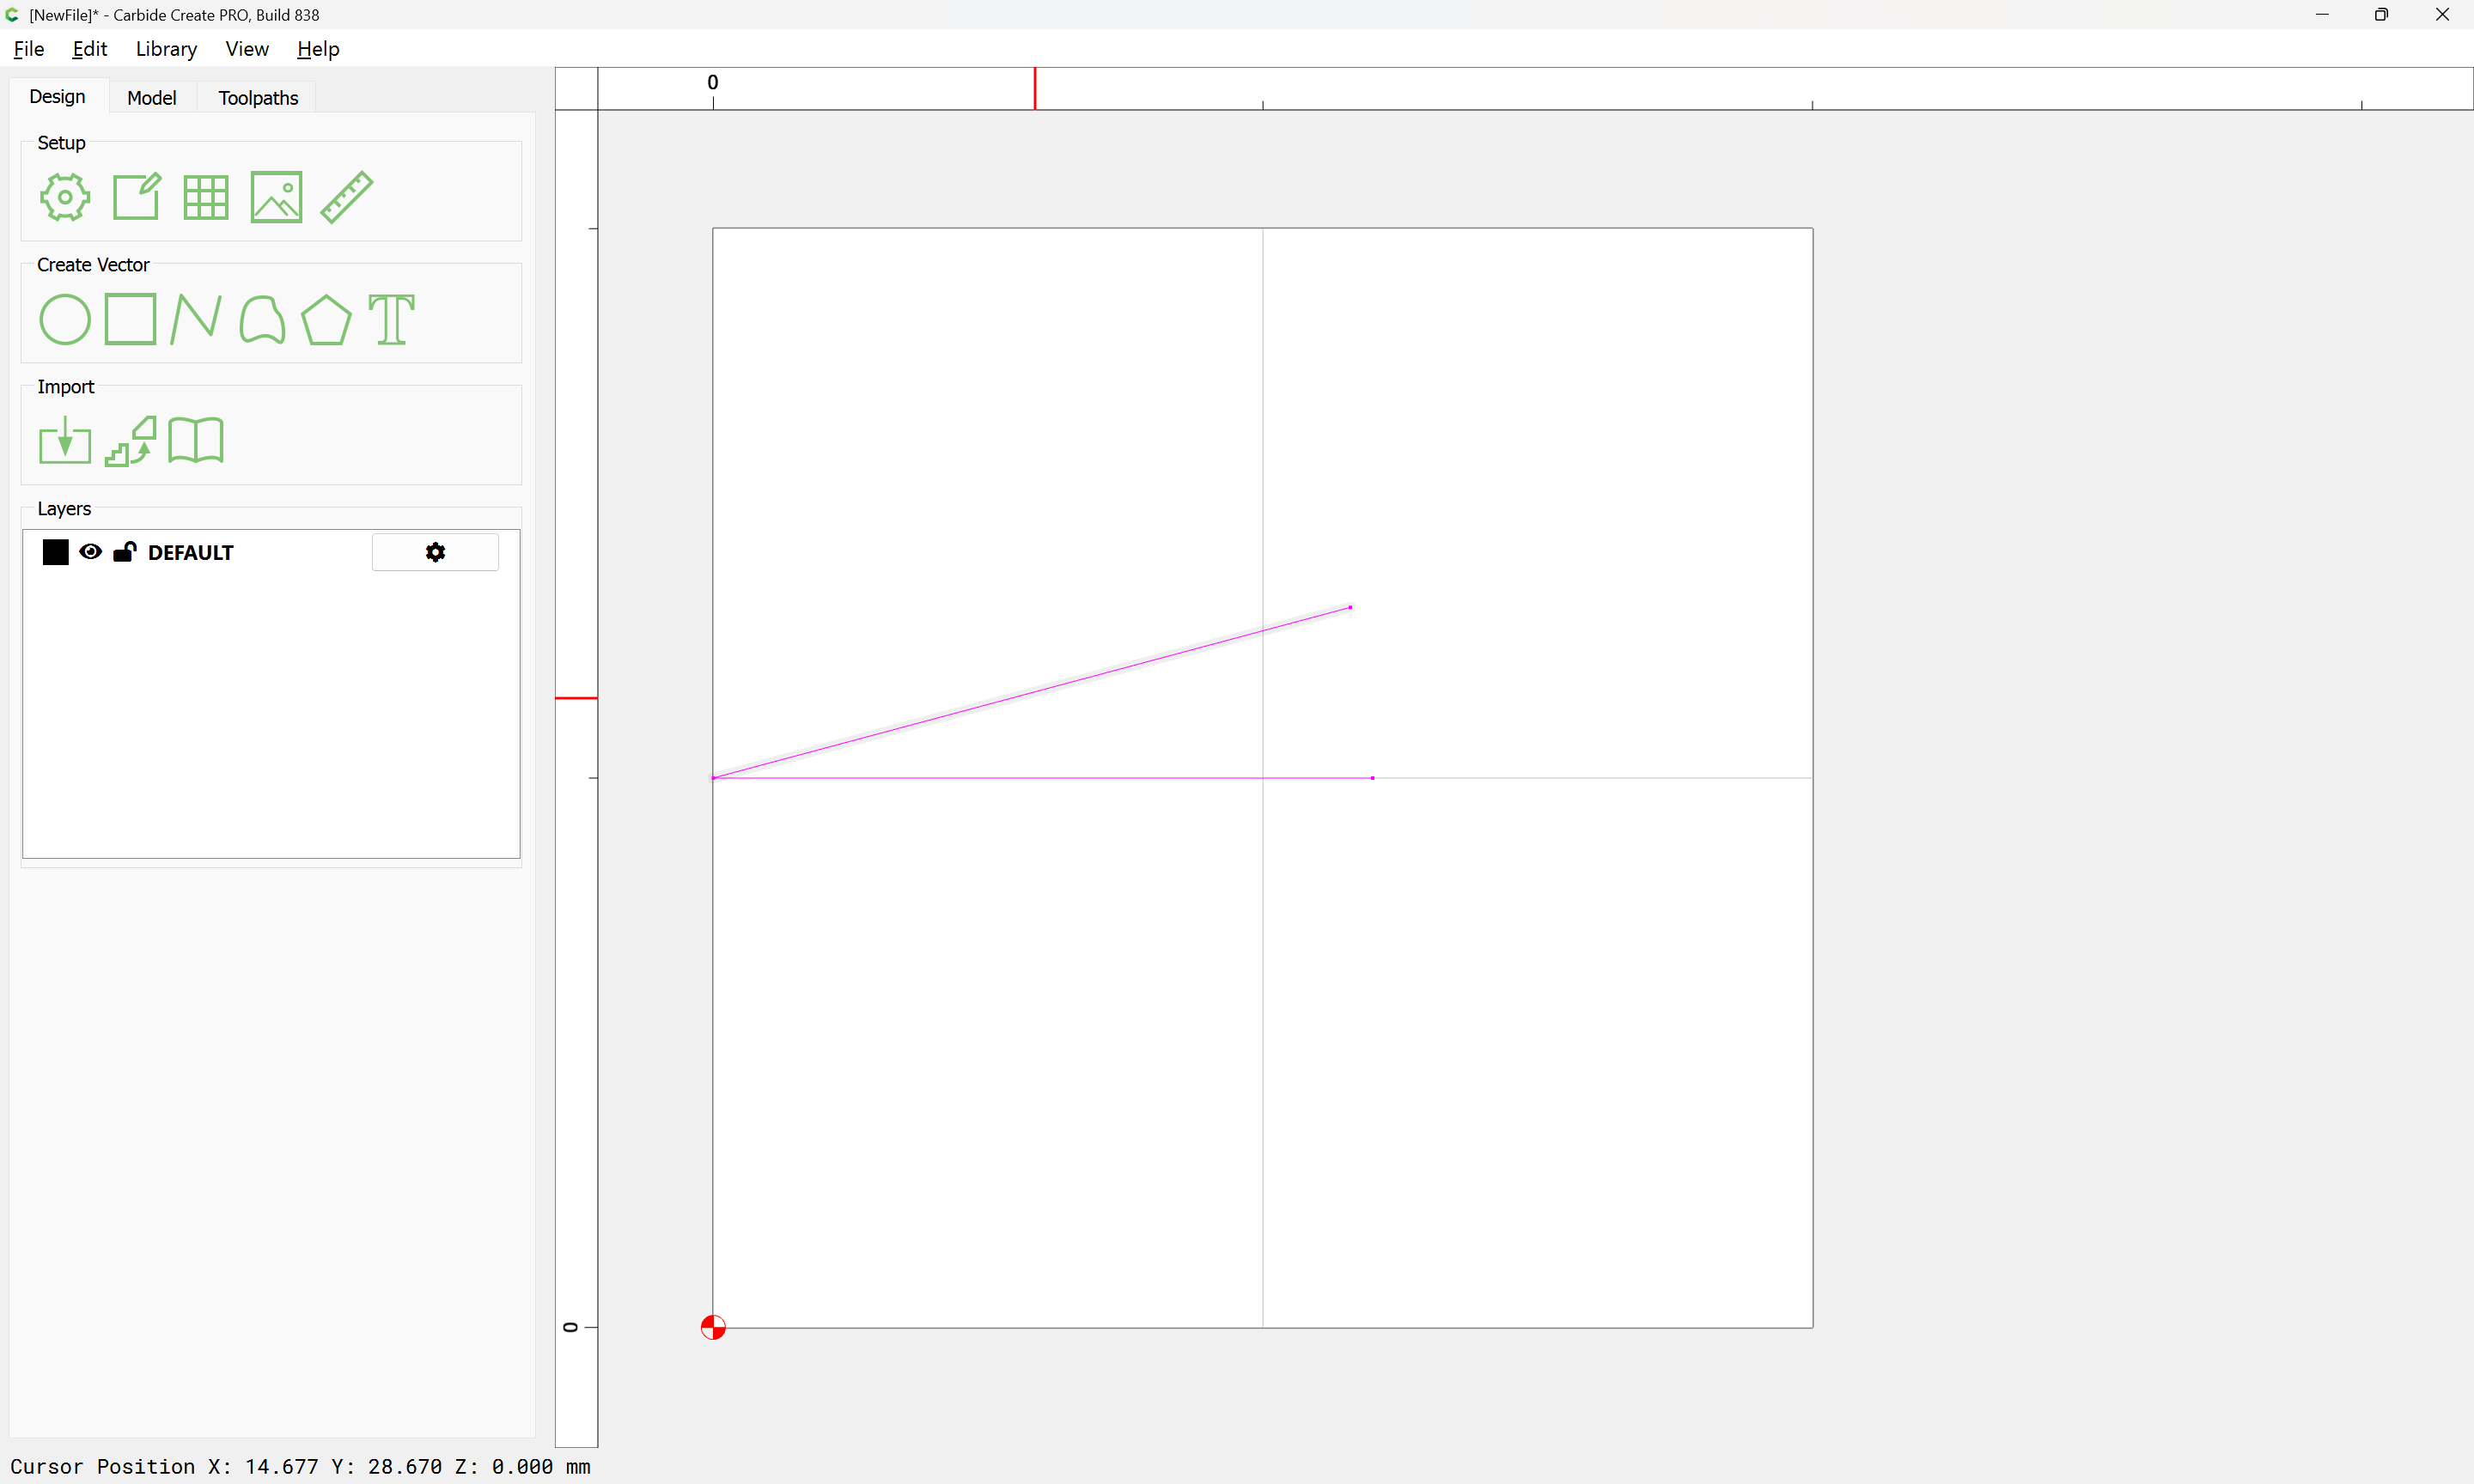
Task: Select the Polyline tool
Action: pyautogui.click(x=196, y=320)
